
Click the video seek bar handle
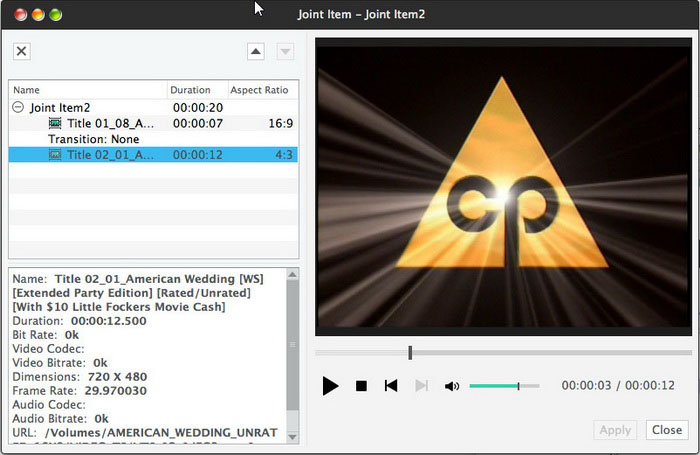click(x=410, y=352)
